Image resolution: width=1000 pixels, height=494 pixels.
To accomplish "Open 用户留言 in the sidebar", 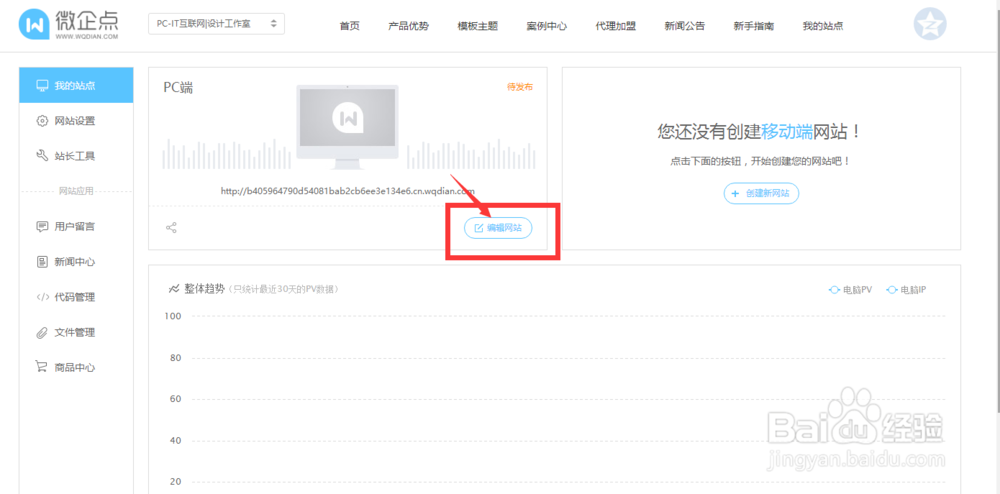I will 77,226.
